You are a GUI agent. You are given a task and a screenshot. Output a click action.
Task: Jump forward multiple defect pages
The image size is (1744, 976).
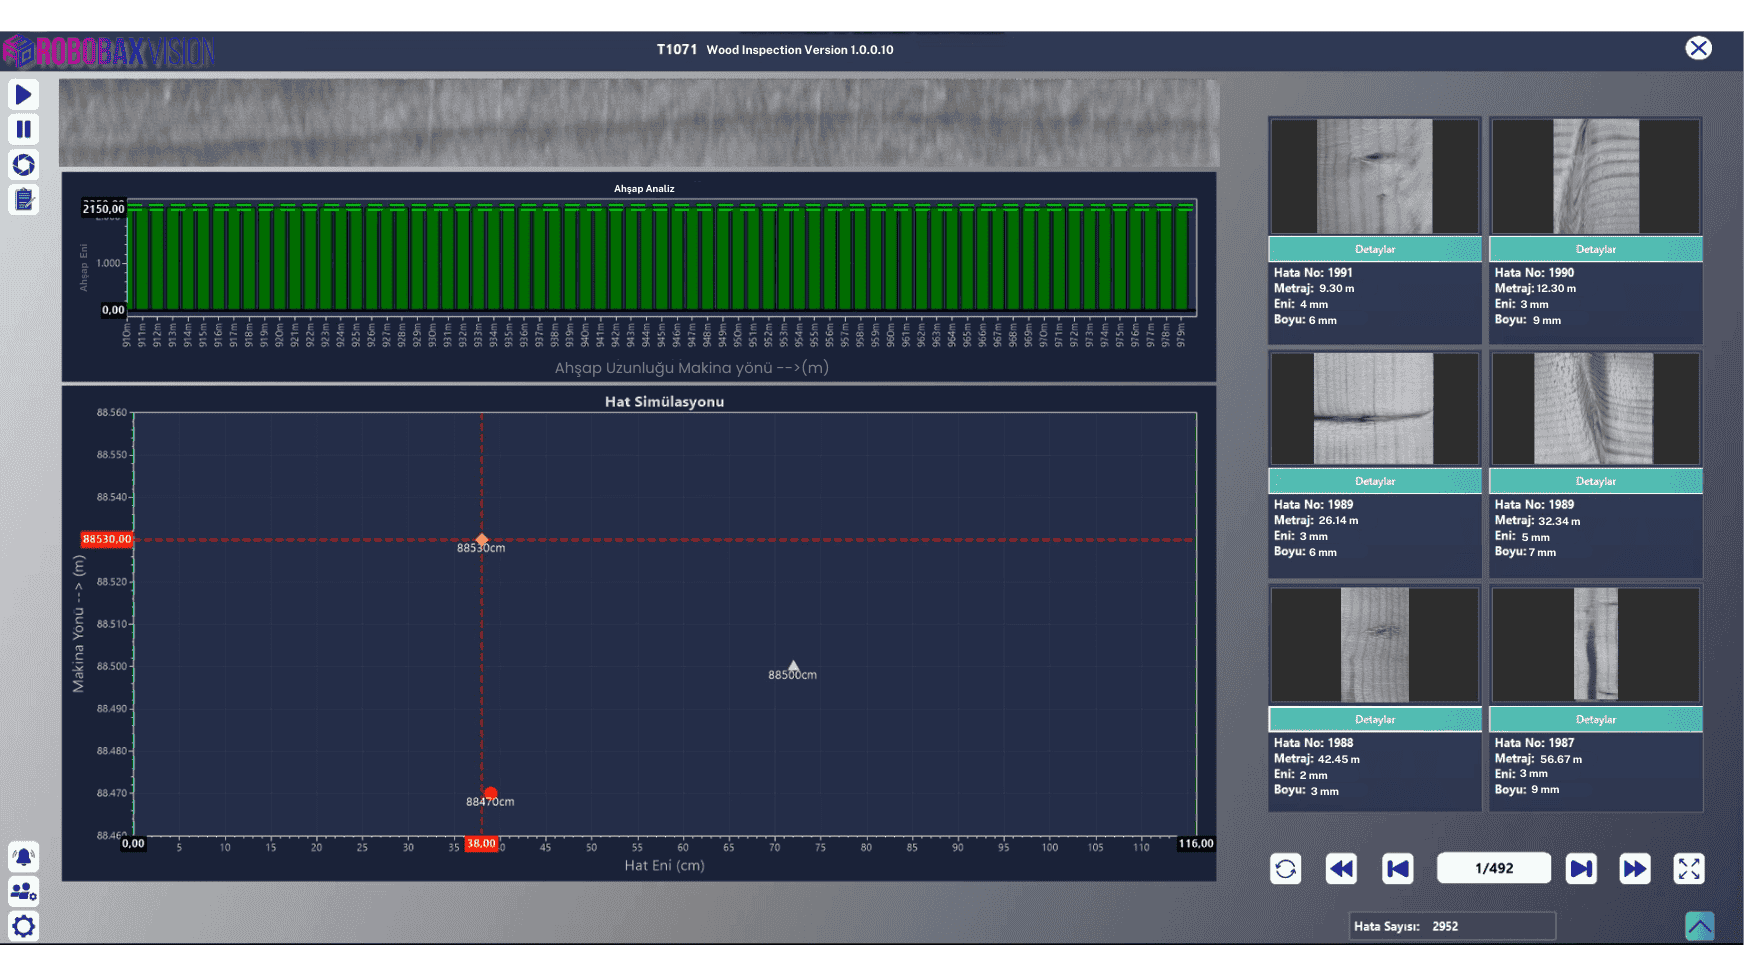[1635, 868]
